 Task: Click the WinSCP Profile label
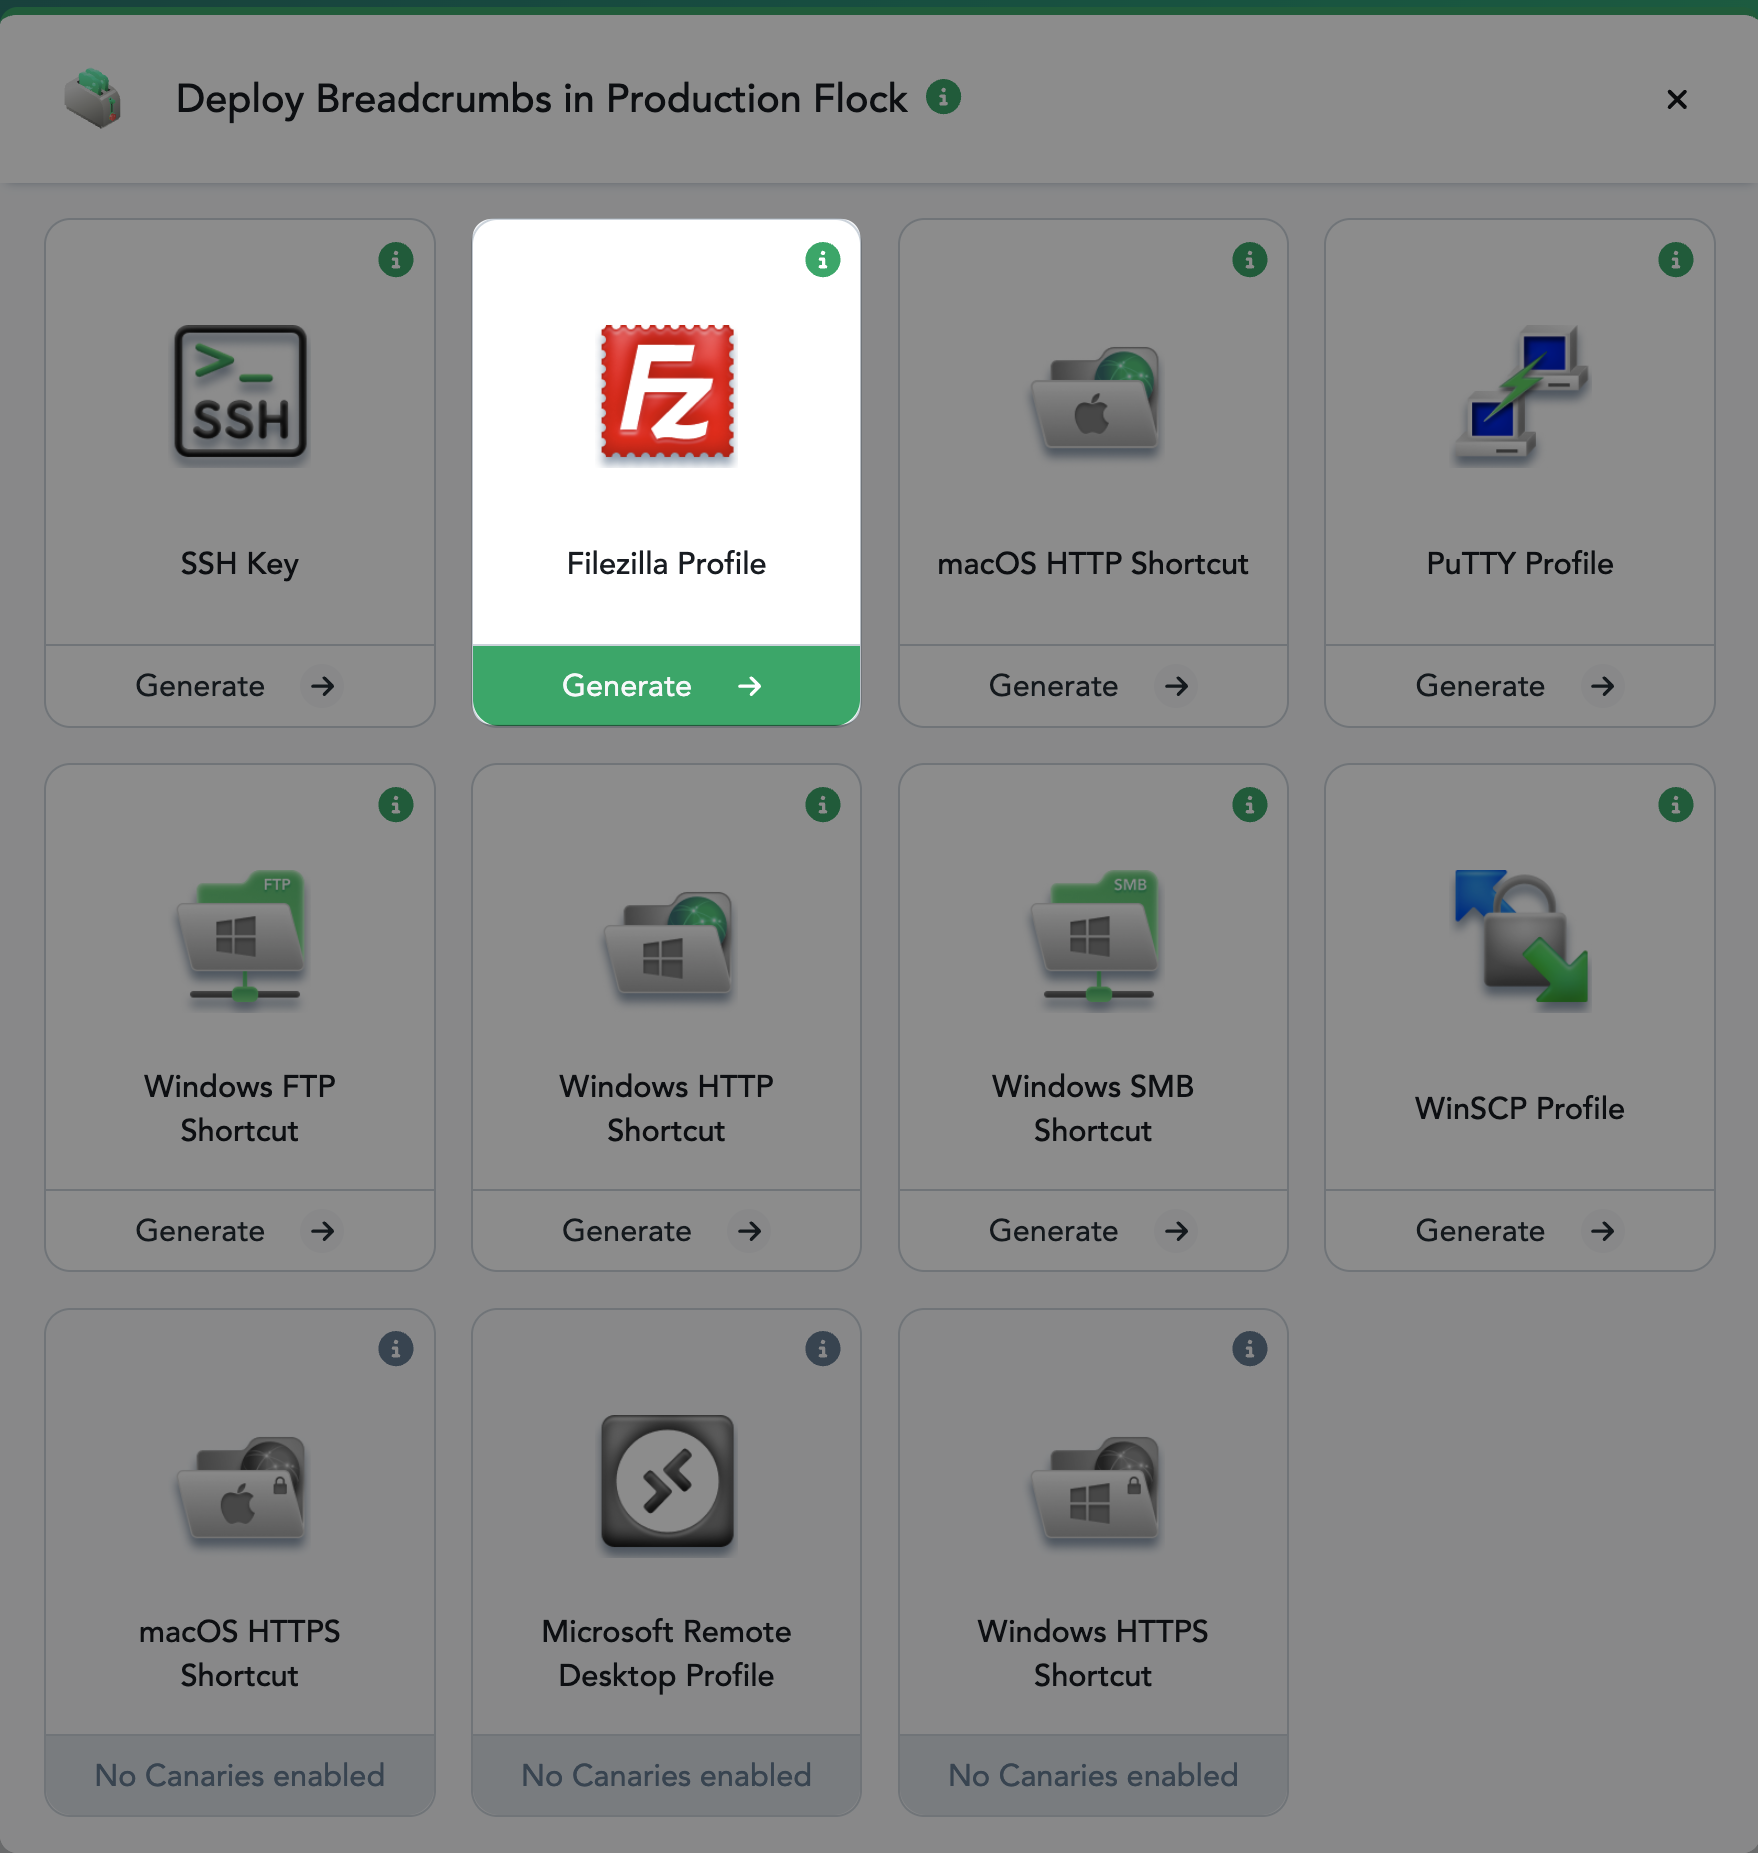(1520, 1108)
